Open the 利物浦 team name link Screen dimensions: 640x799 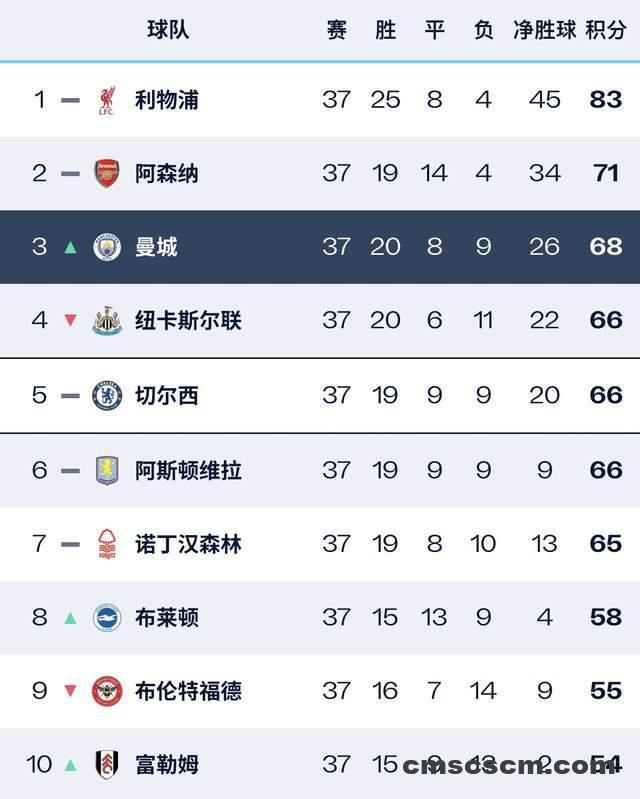(x=167, y=100)
